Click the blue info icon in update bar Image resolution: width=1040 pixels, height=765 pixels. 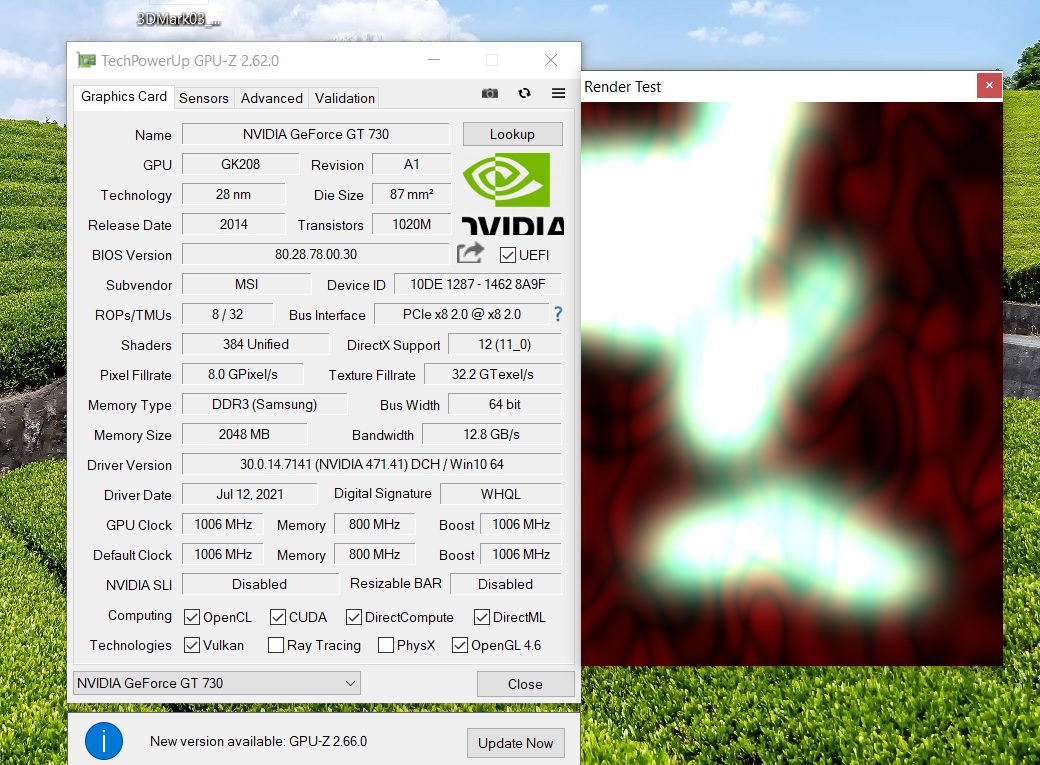[x=104, y=741]
